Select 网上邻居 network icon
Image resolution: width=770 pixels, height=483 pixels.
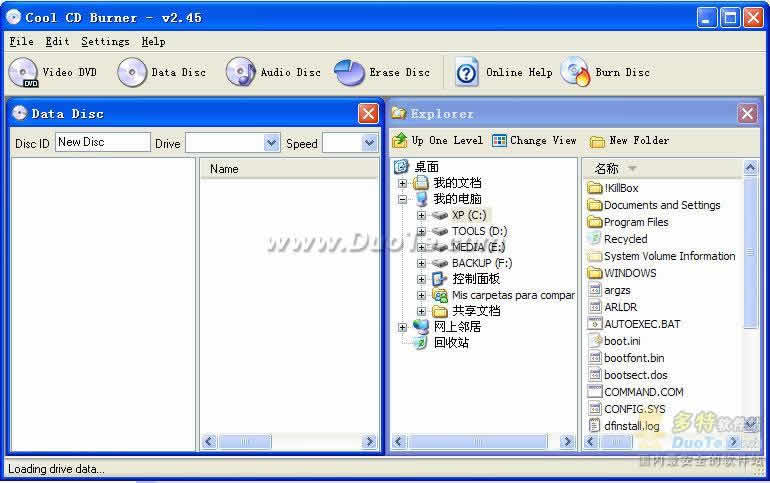[x=421, y=326]
